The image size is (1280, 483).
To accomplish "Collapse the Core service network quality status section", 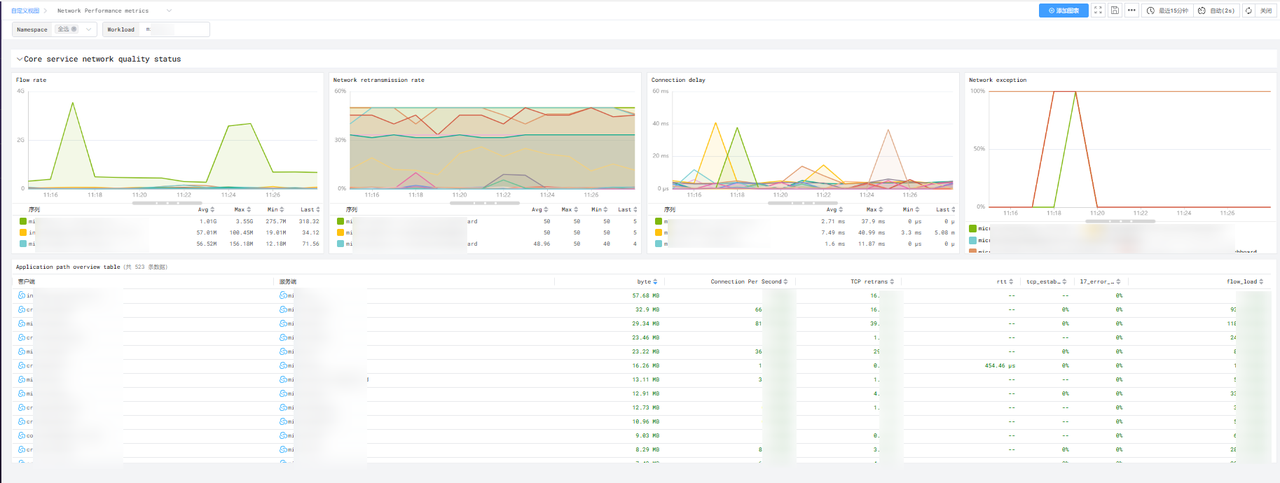I will (19, 59).
